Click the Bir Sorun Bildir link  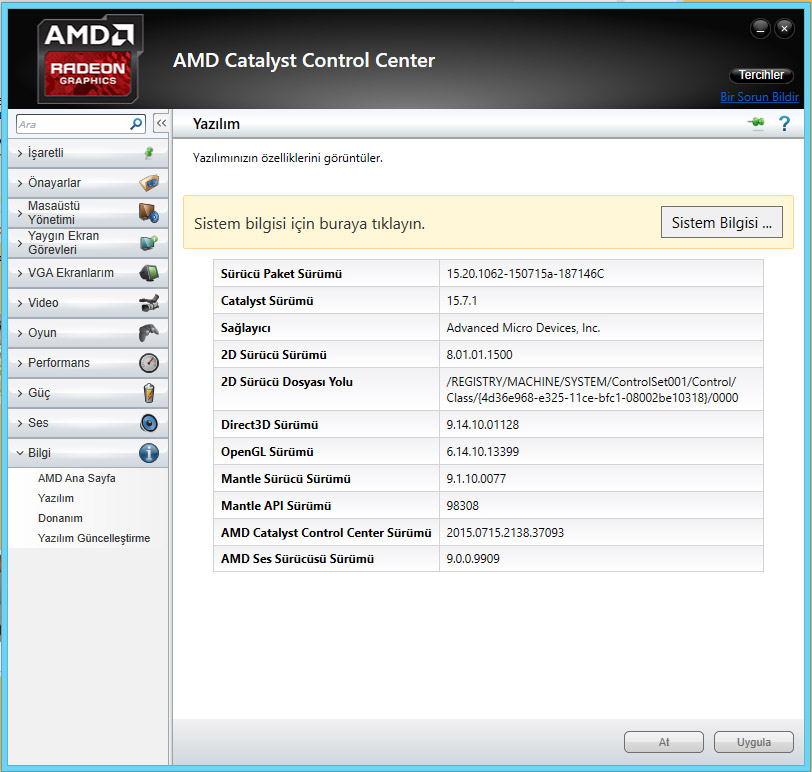point(759,97)
